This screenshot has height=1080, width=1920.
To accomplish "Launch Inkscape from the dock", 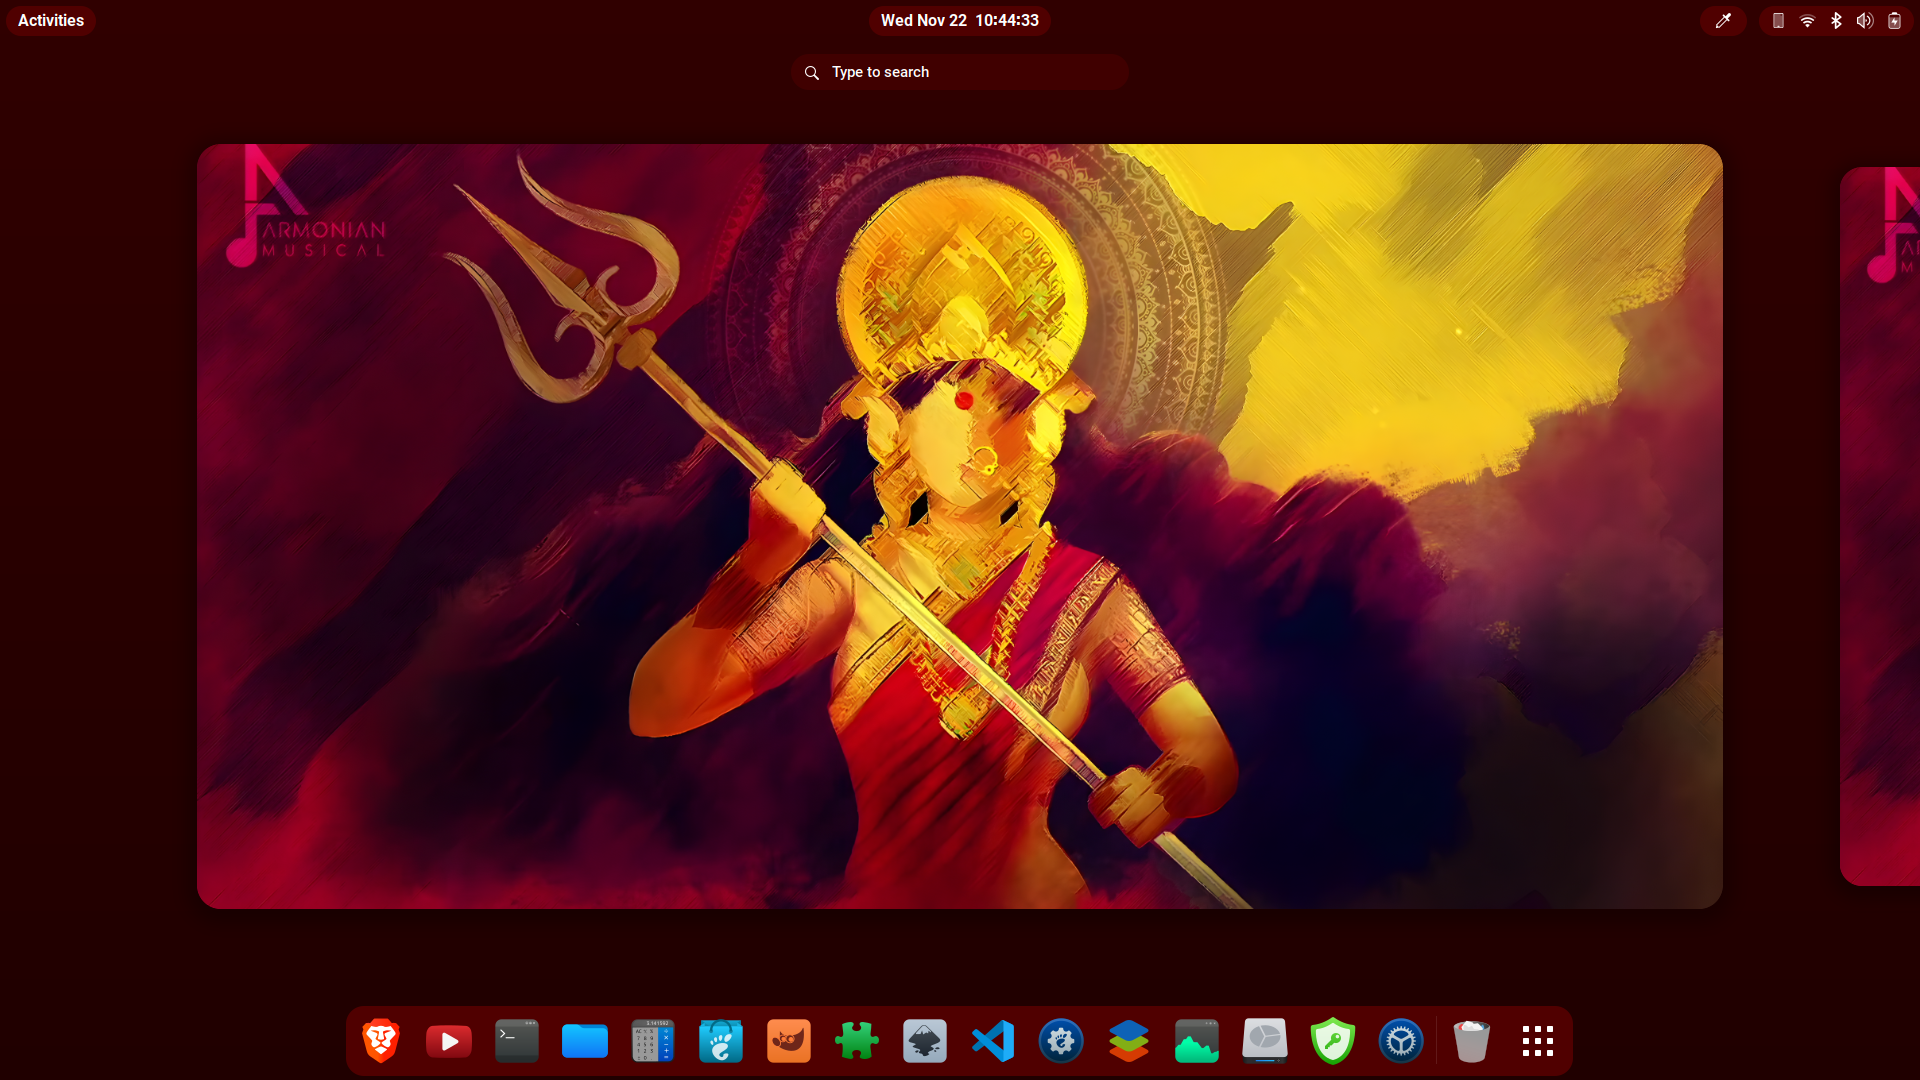I will click(925, 1041).
